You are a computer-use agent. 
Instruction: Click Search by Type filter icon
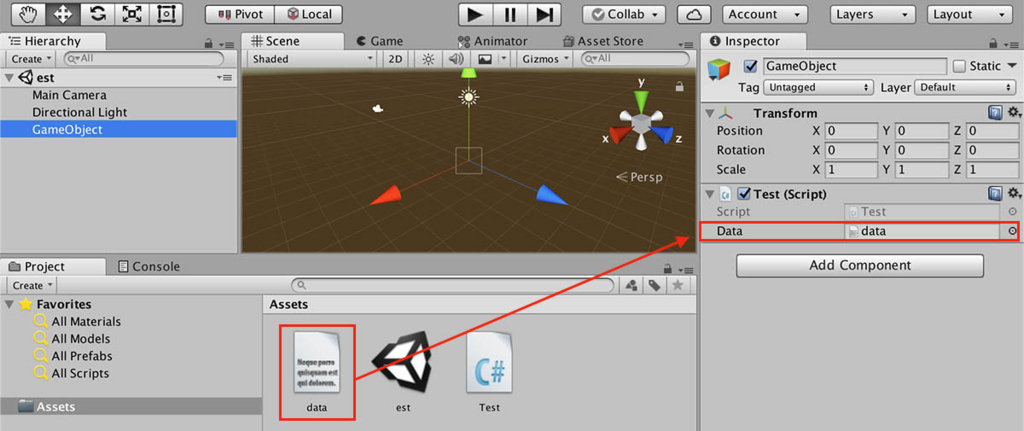click(x=632, y=285)
